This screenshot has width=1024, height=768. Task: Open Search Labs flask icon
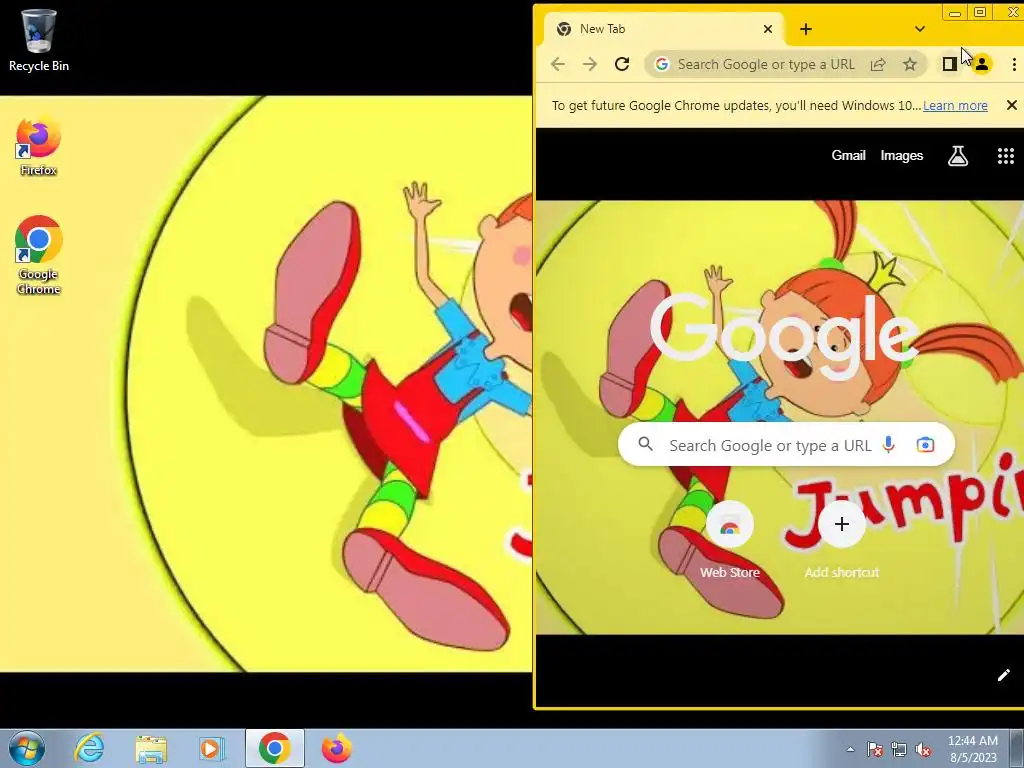[958, 155]
